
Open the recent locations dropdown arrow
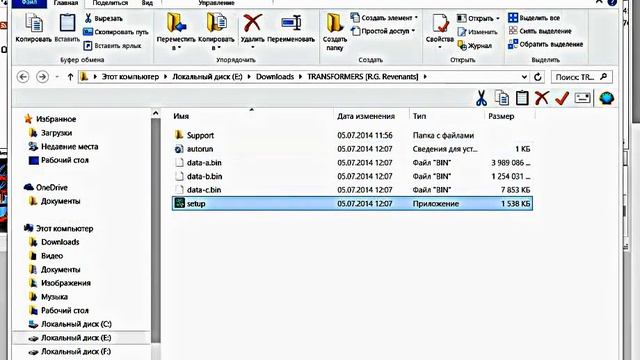57,77
